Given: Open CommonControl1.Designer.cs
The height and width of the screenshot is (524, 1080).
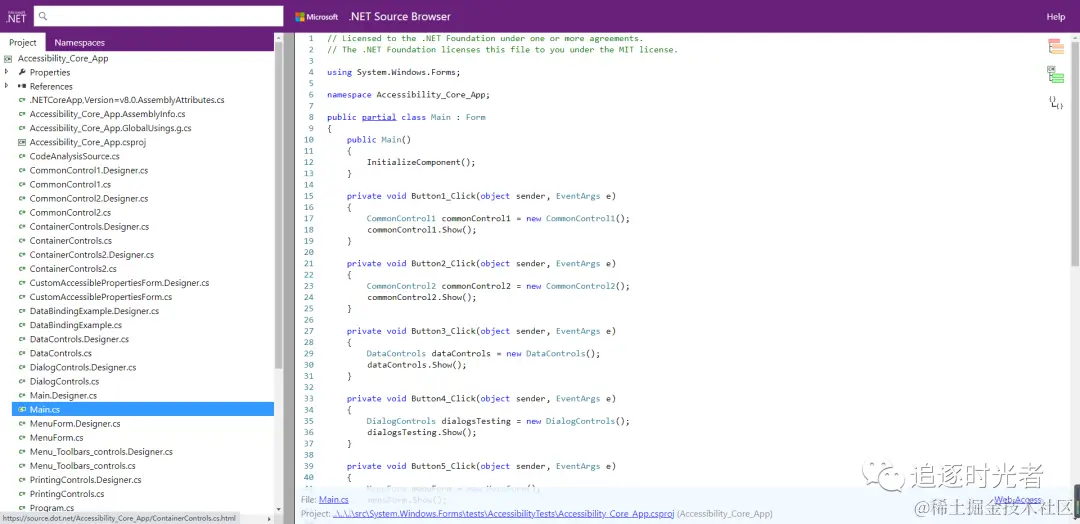Looking at the screenshot, I should click(89, 170).
